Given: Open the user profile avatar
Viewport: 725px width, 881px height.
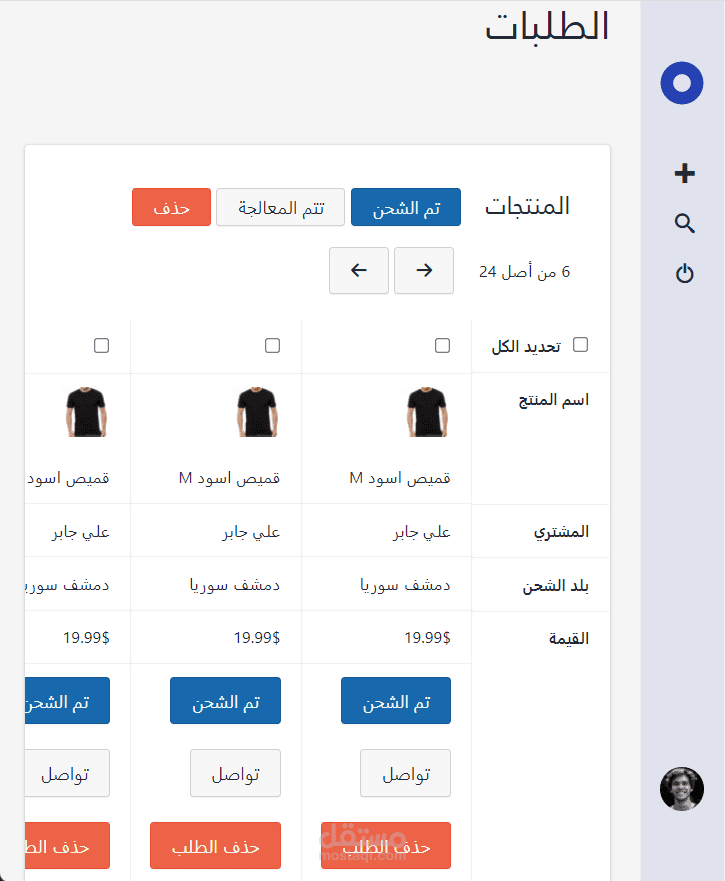Looking at the screenshot, I should point(682,789).
